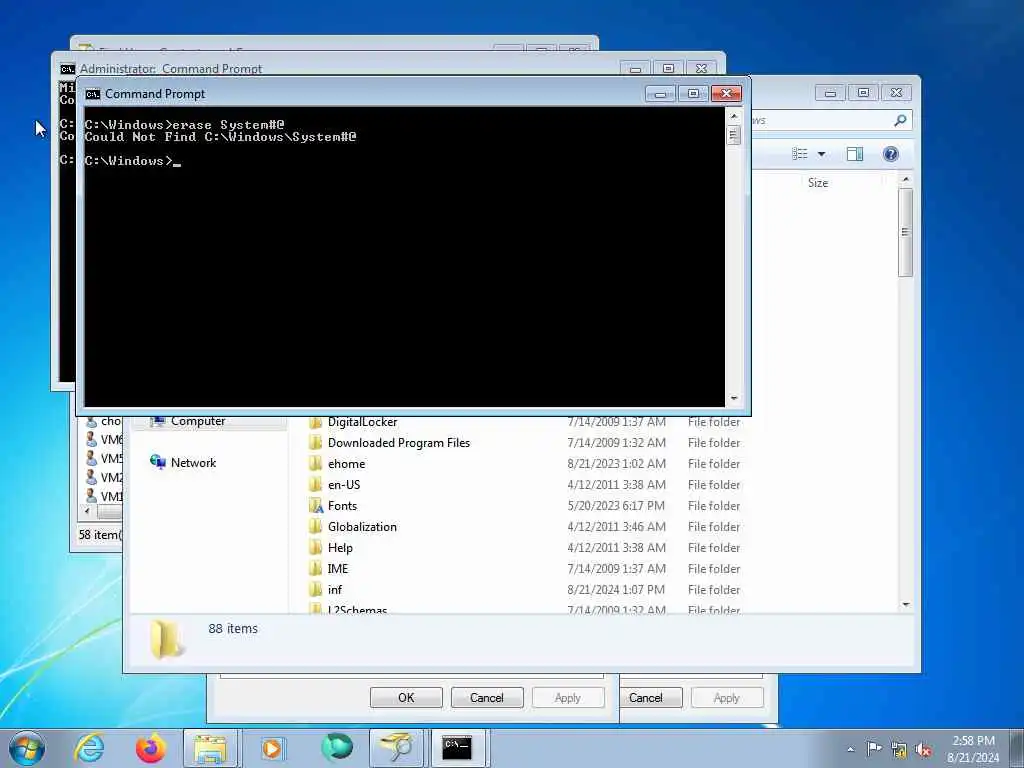Screen dimensions: 1024x768
Task: Click VM5 user entry in back window
Action: point(104,458)
